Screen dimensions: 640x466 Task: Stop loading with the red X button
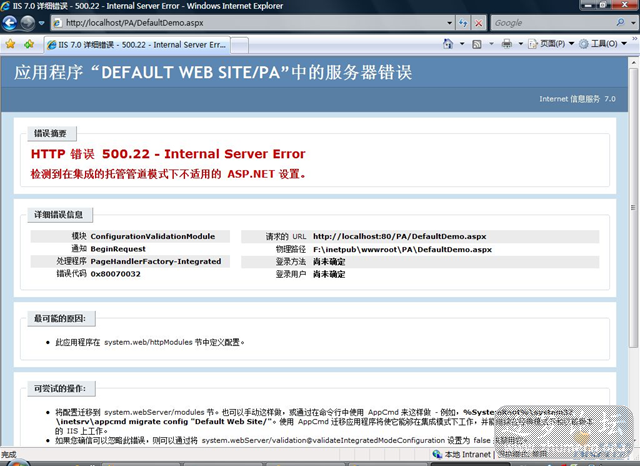478,23
